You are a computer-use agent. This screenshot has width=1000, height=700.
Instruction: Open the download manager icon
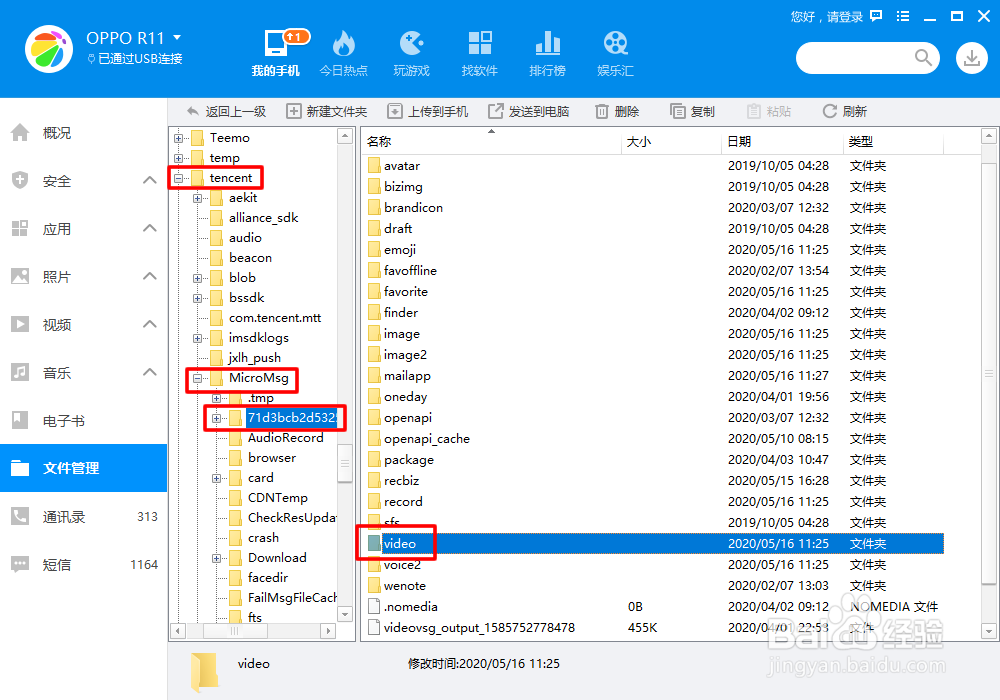[972, 58]
